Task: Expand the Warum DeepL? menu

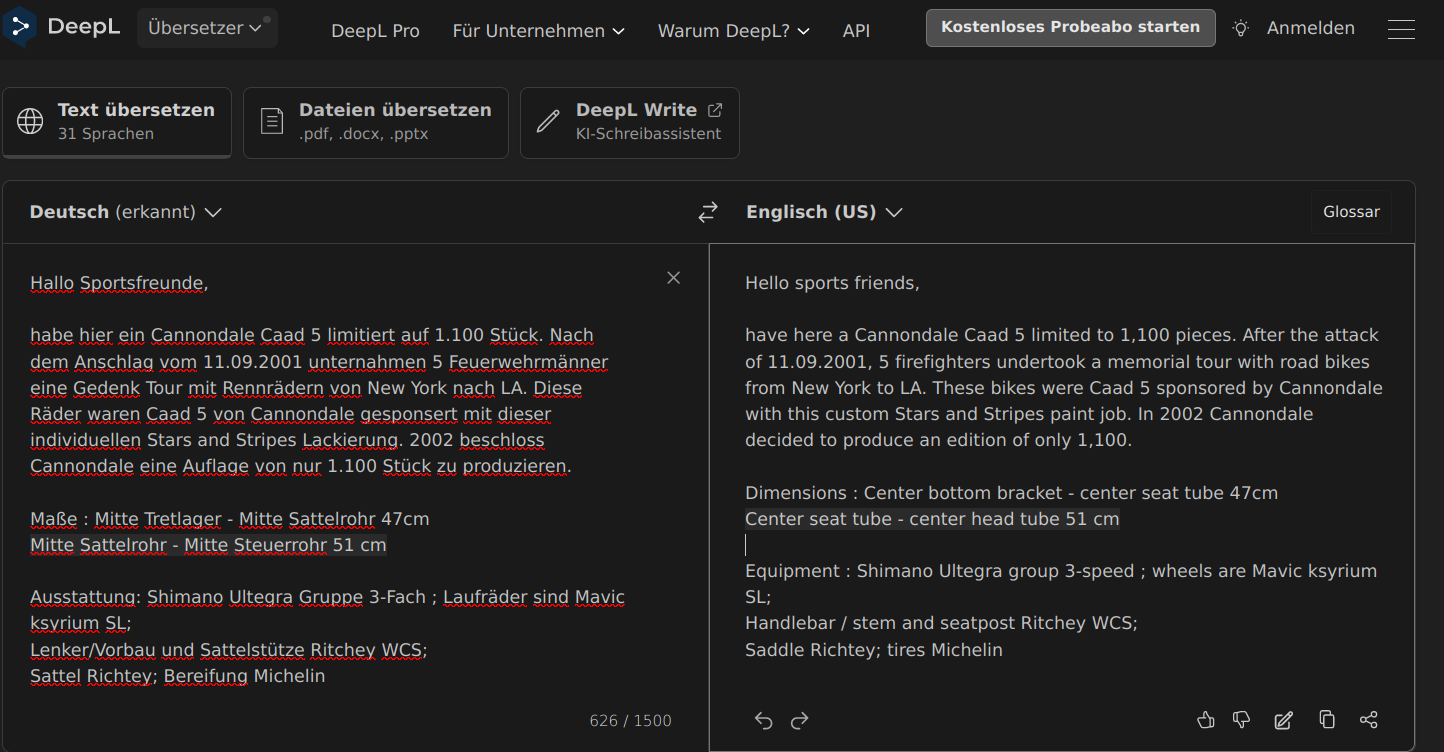Action: tap(733, 31)
